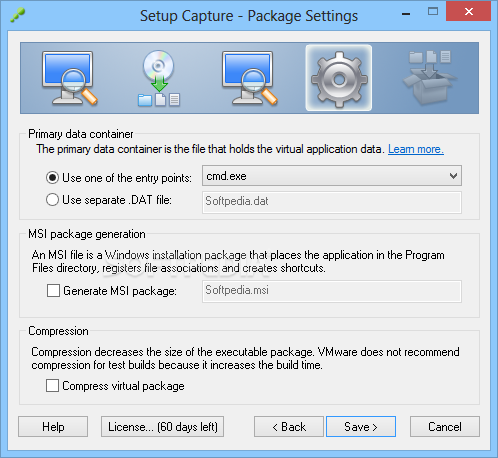Enable Generate MSI package checkbox
Screen dimensions: 498x458
53,291
